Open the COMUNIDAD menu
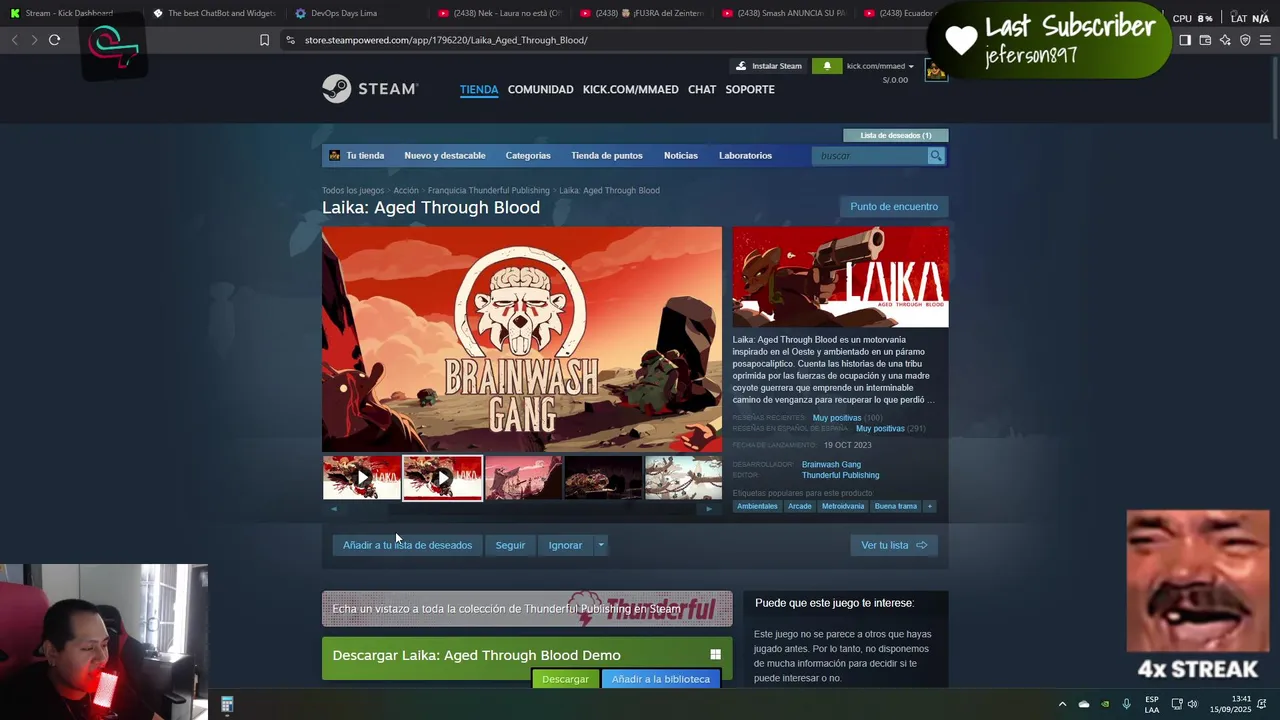1280x720 pixels. coord(540,89)
